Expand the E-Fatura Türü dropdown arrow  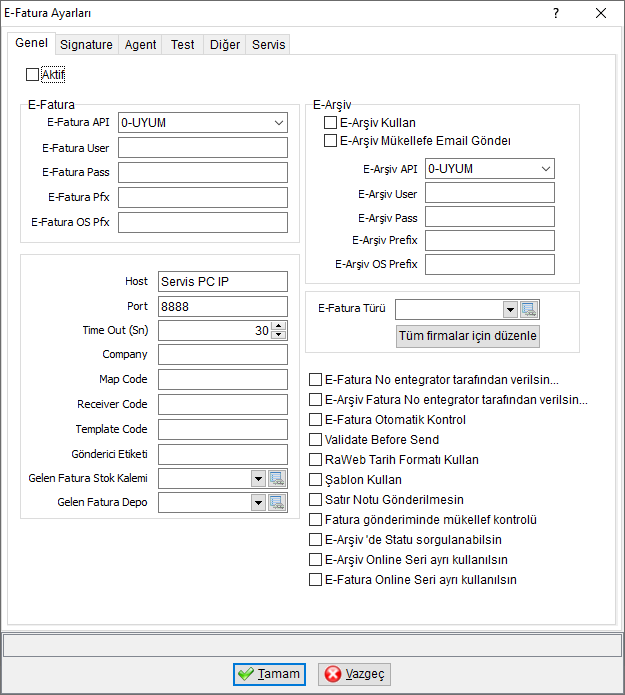pyautogui.click(x=510, y=309)
